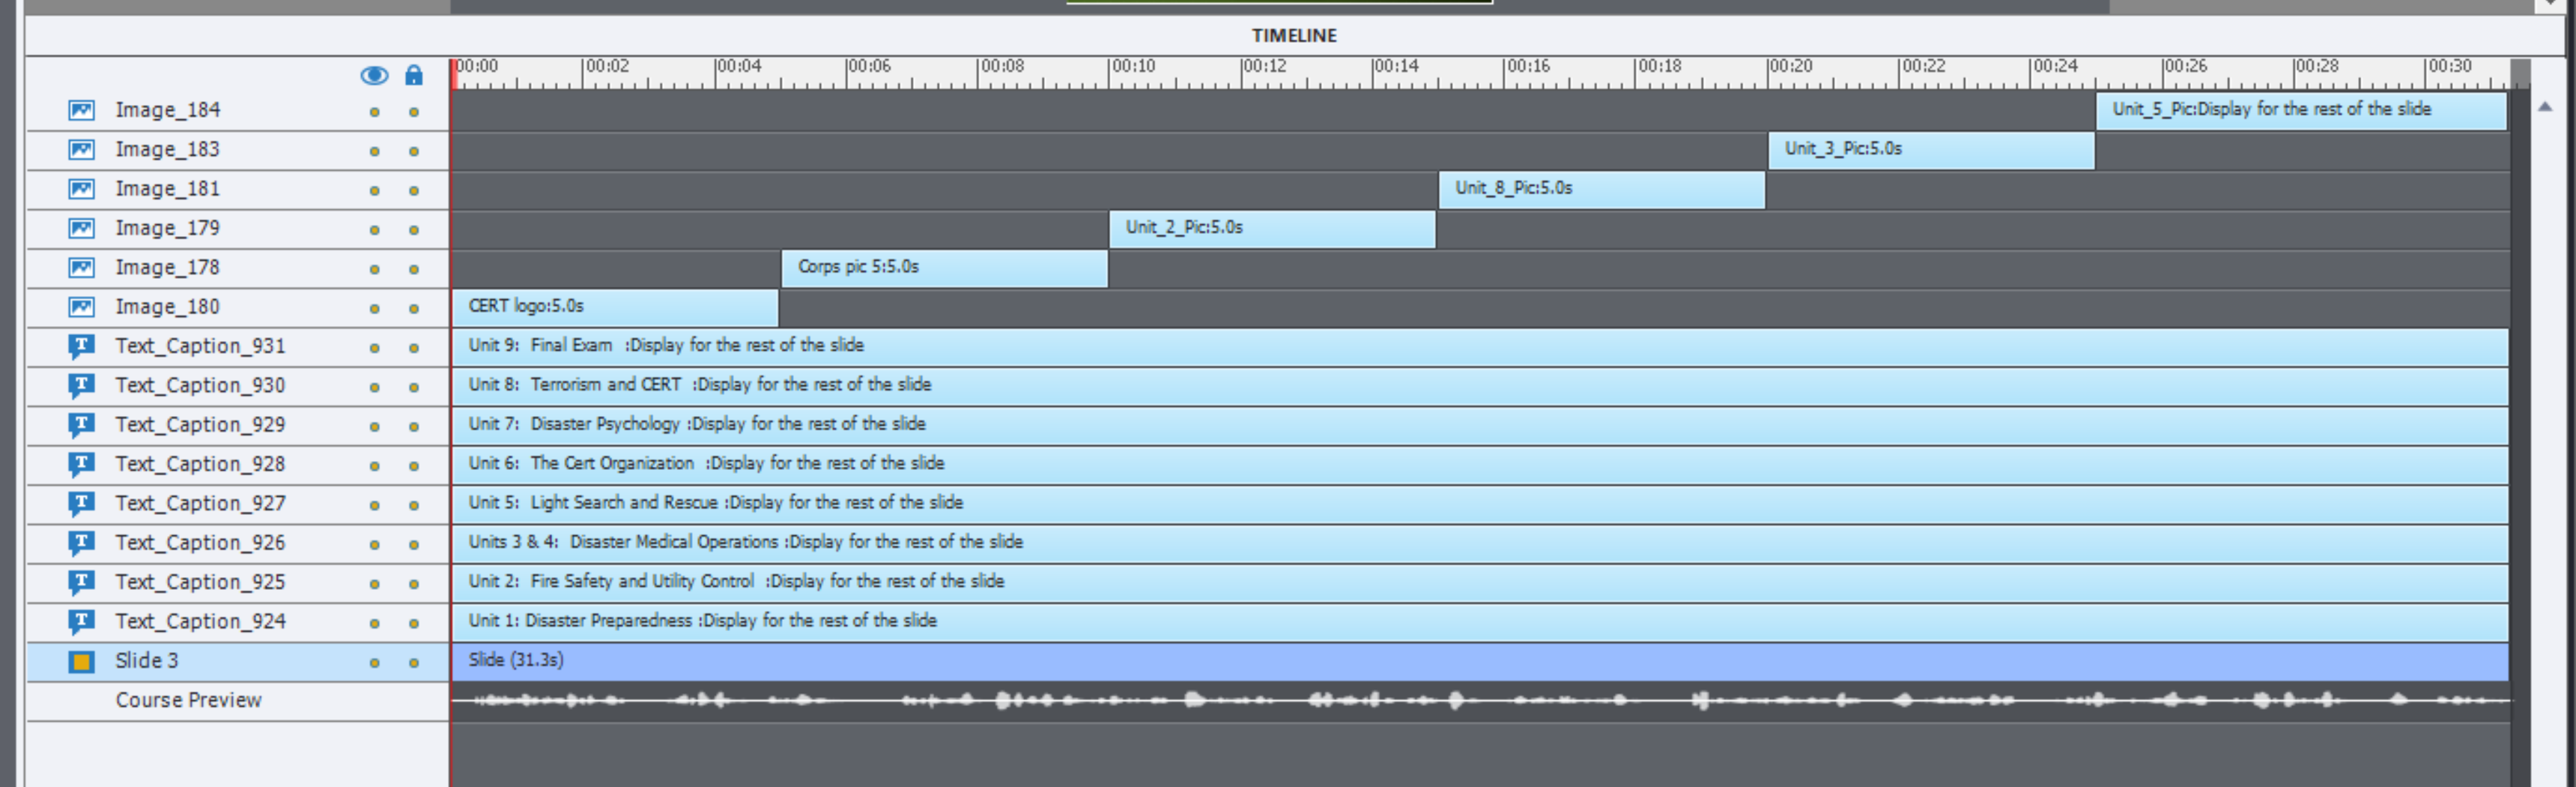Click the Slide 3 orange slide icon
2576x787 pixels.
pyautogui.click(x=81, y=661)
